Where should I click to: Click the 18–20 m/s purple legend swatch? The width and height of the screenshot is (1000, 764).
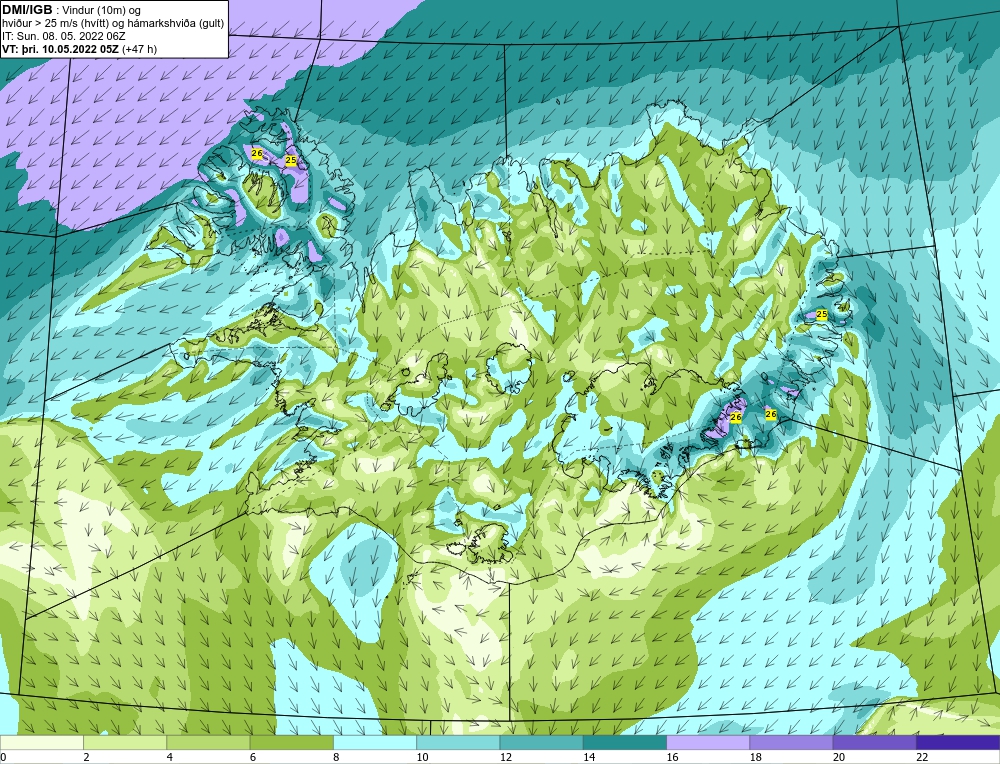click(x=791, y=742)
